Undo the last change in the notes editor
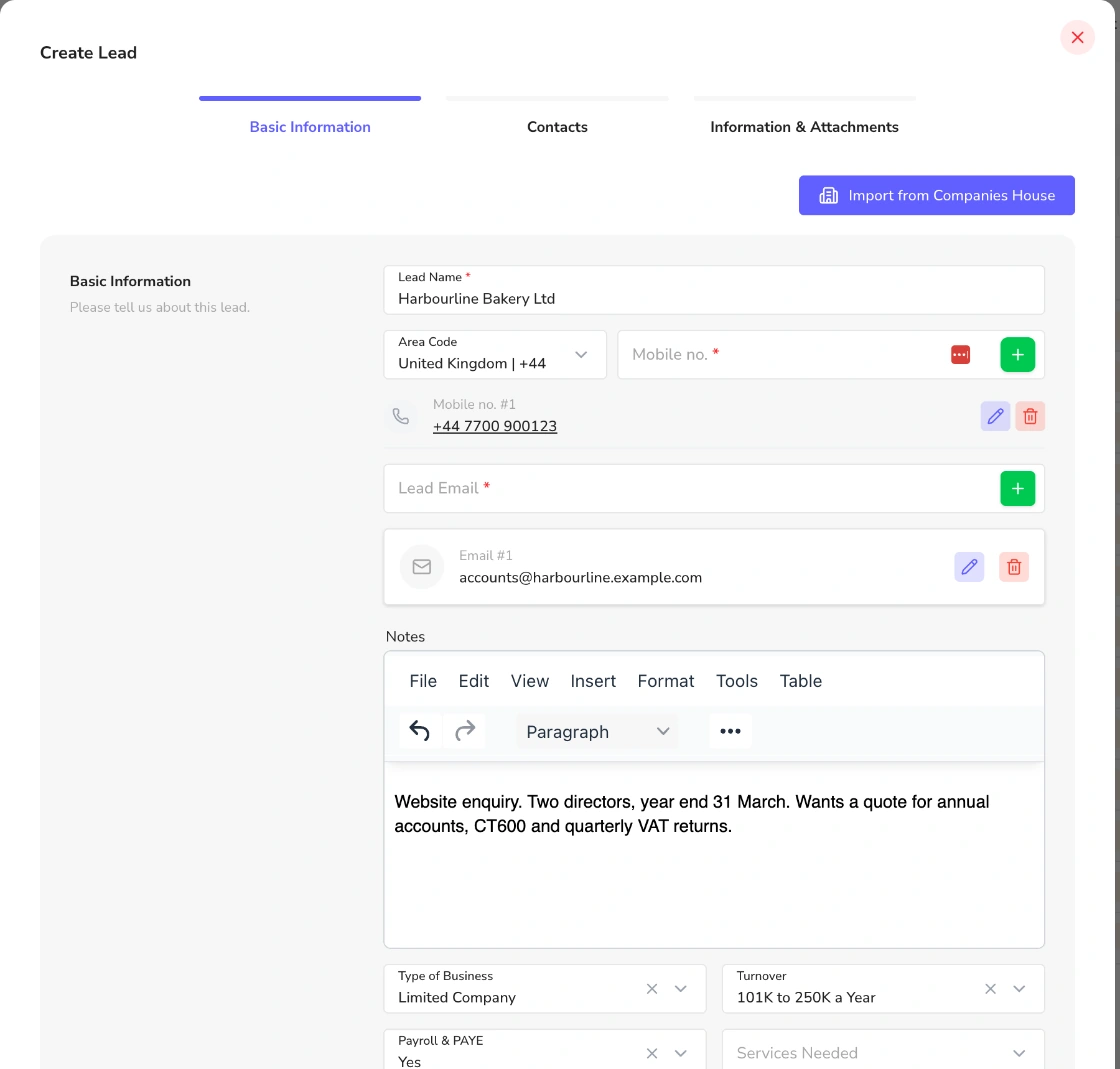The image size is (1120, 1069). [x=419, y=731]
